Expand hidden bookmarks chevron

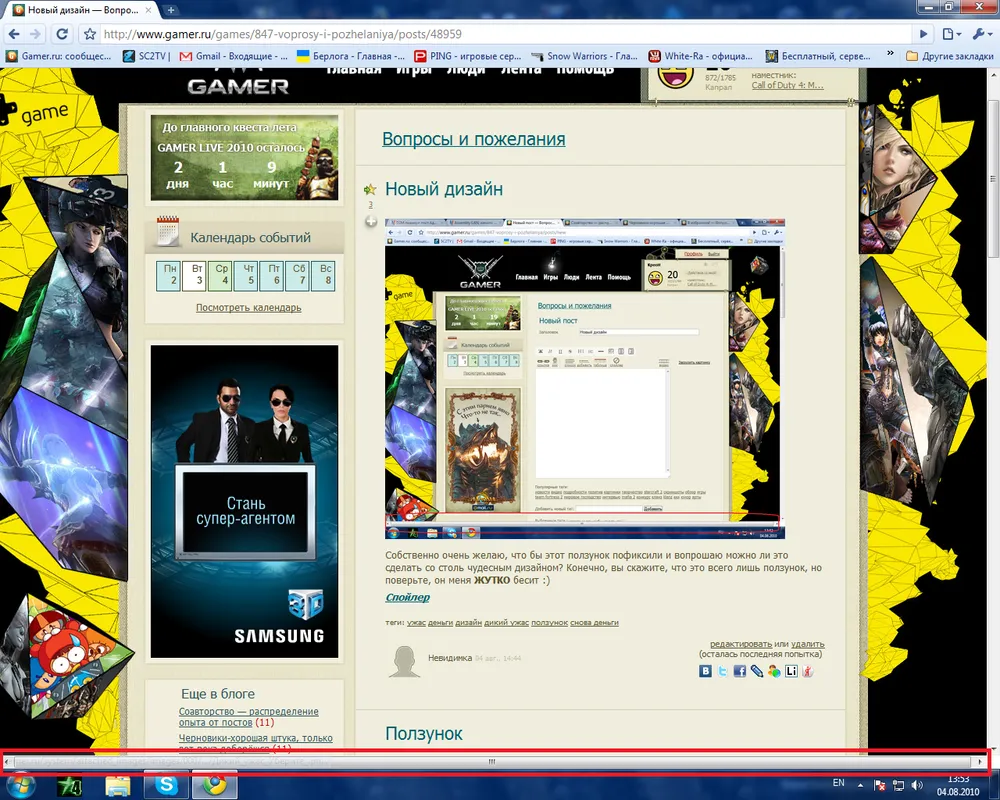pos(890,55)
